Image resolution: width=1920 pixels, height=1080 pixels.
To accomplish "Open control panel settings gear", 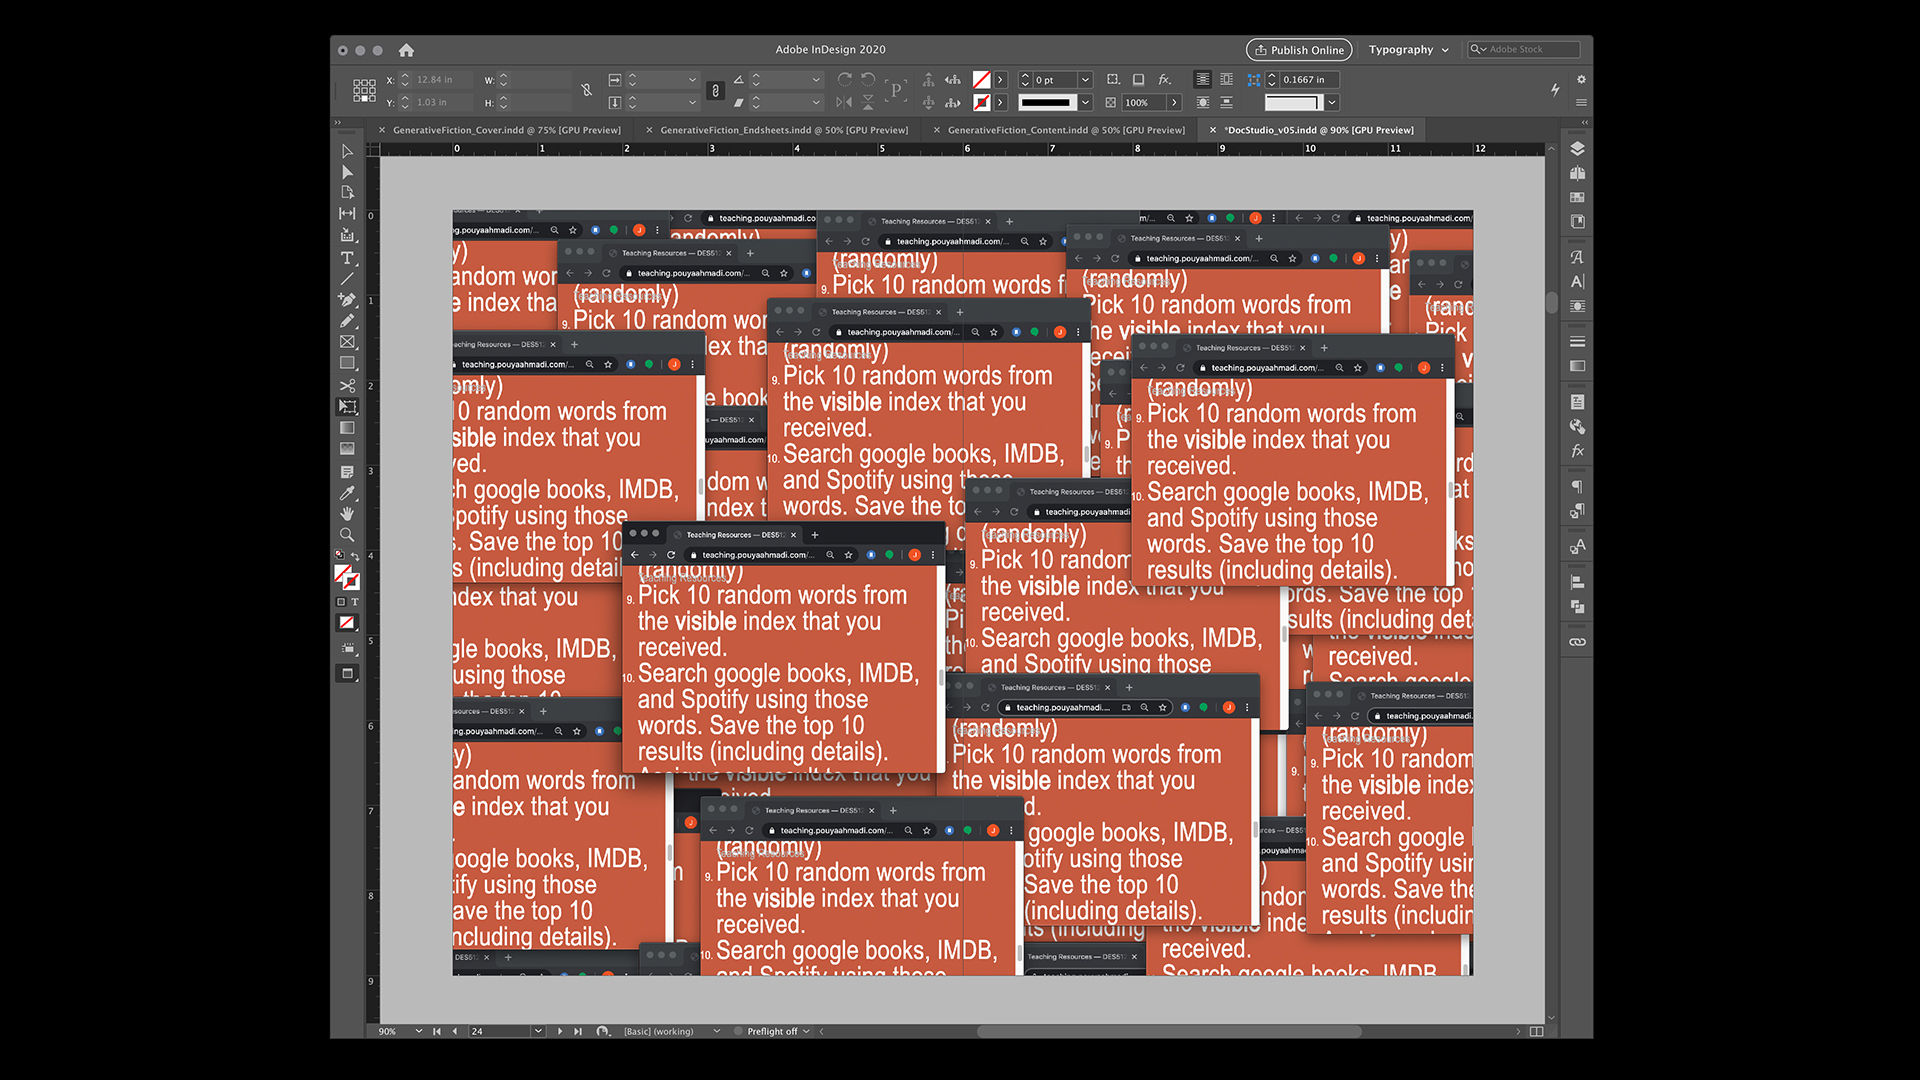I will click(1581, 79).
